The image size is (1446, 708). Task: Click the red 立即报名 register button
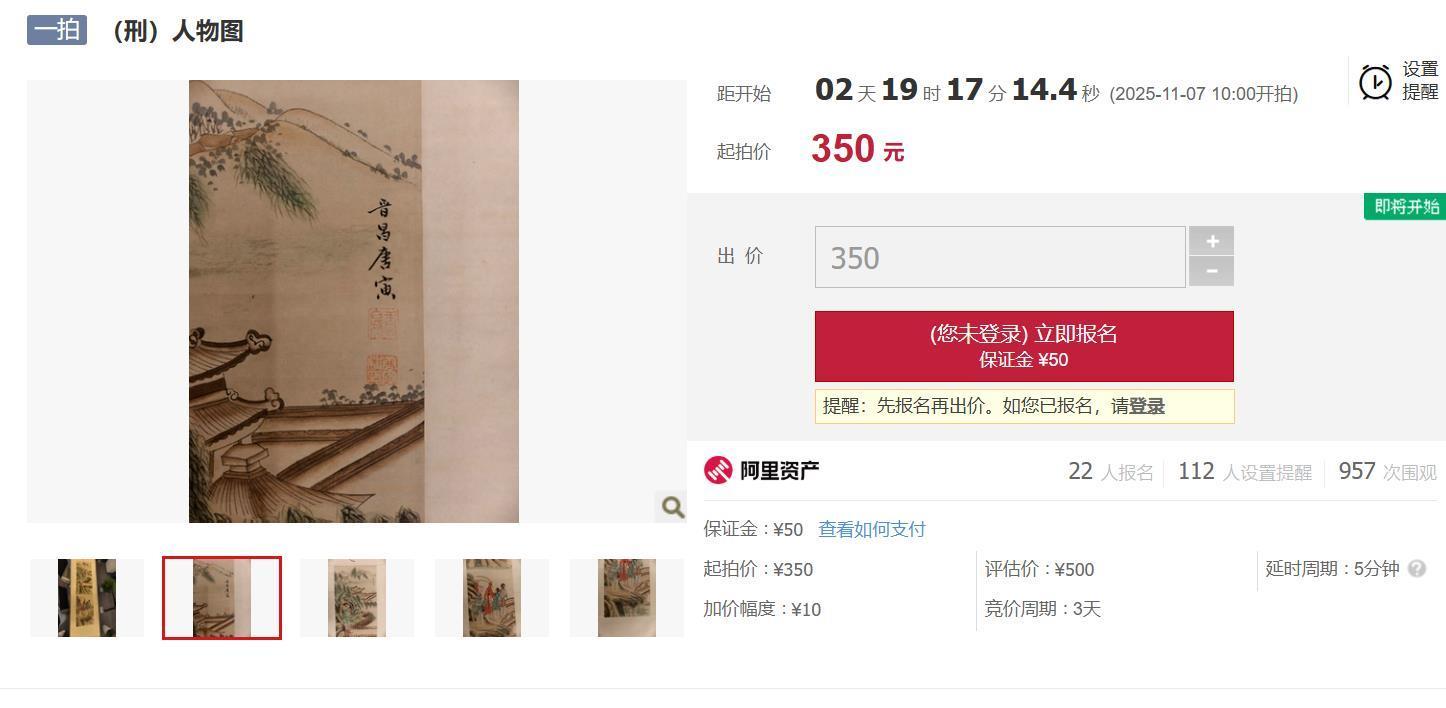coord(1024,346)
